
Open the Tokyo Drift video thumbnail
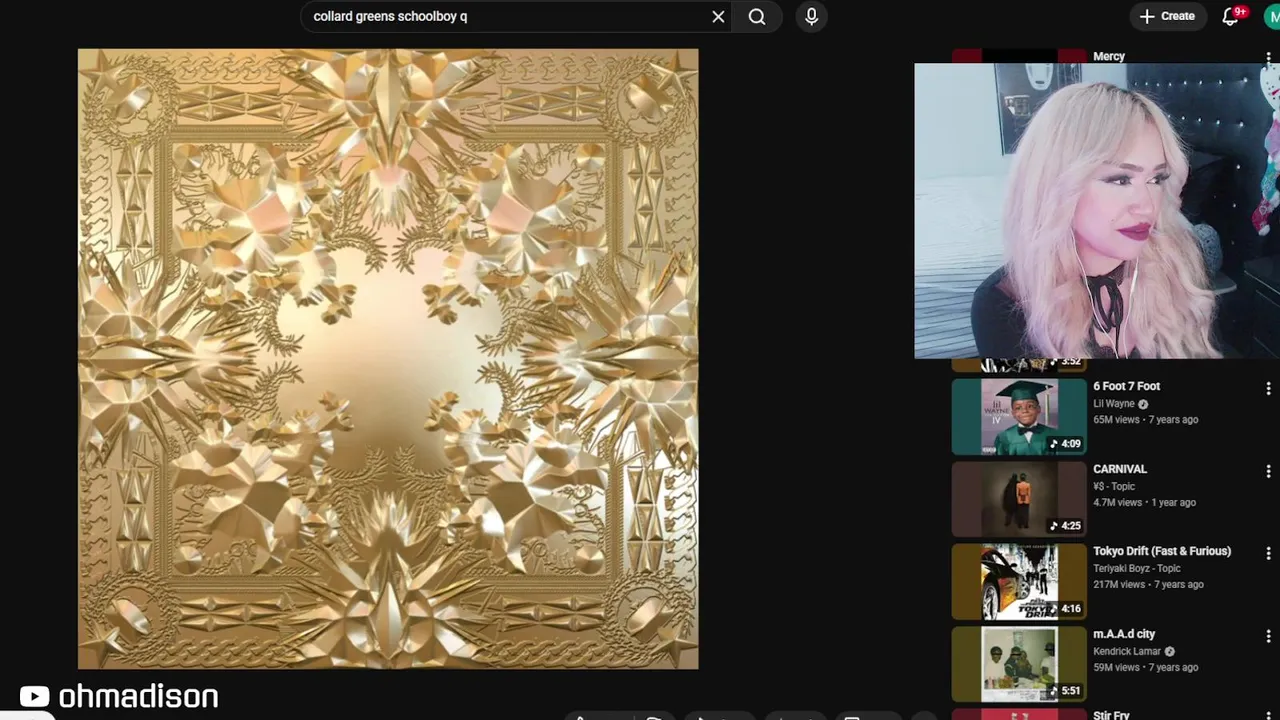(x=1018, y=581)
